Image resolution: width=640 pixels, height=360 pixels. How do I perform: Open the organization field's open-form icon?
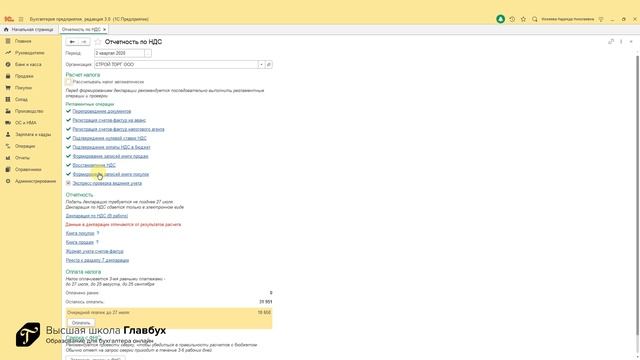pos(269,64)
